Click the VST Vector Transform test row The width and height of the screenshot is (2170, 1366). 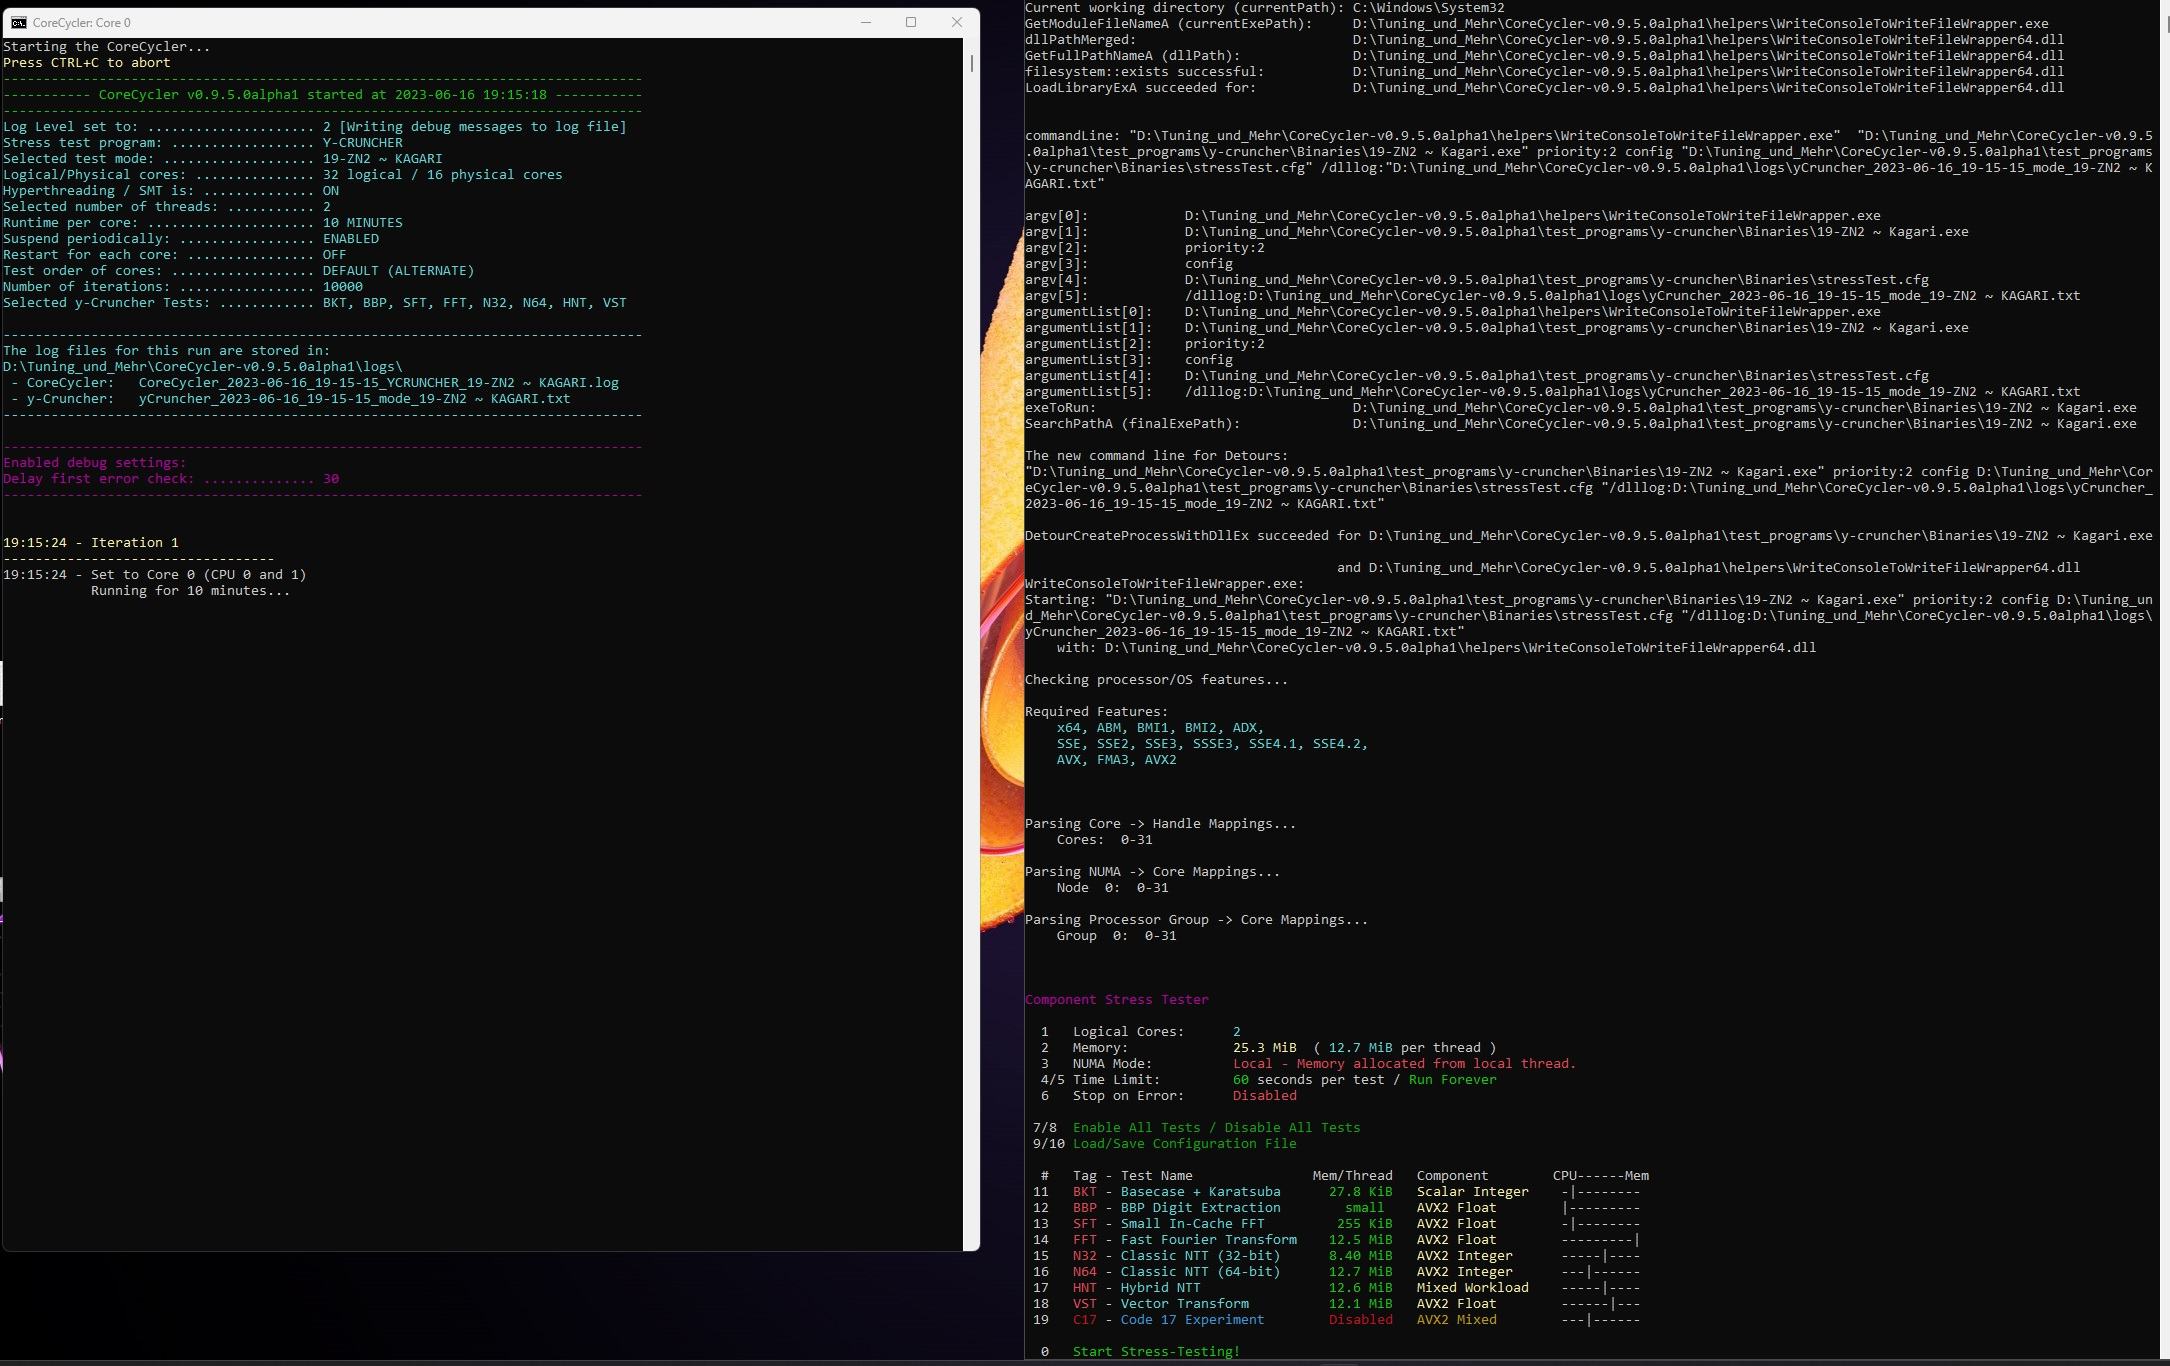[1184, 1303]
